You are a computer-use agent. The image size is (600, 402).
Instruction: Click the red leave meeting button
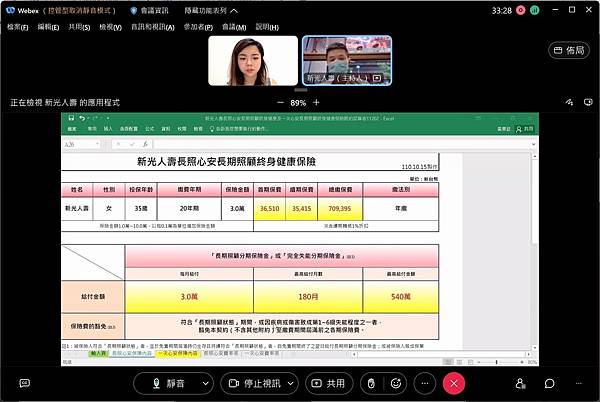click(454, 383)
